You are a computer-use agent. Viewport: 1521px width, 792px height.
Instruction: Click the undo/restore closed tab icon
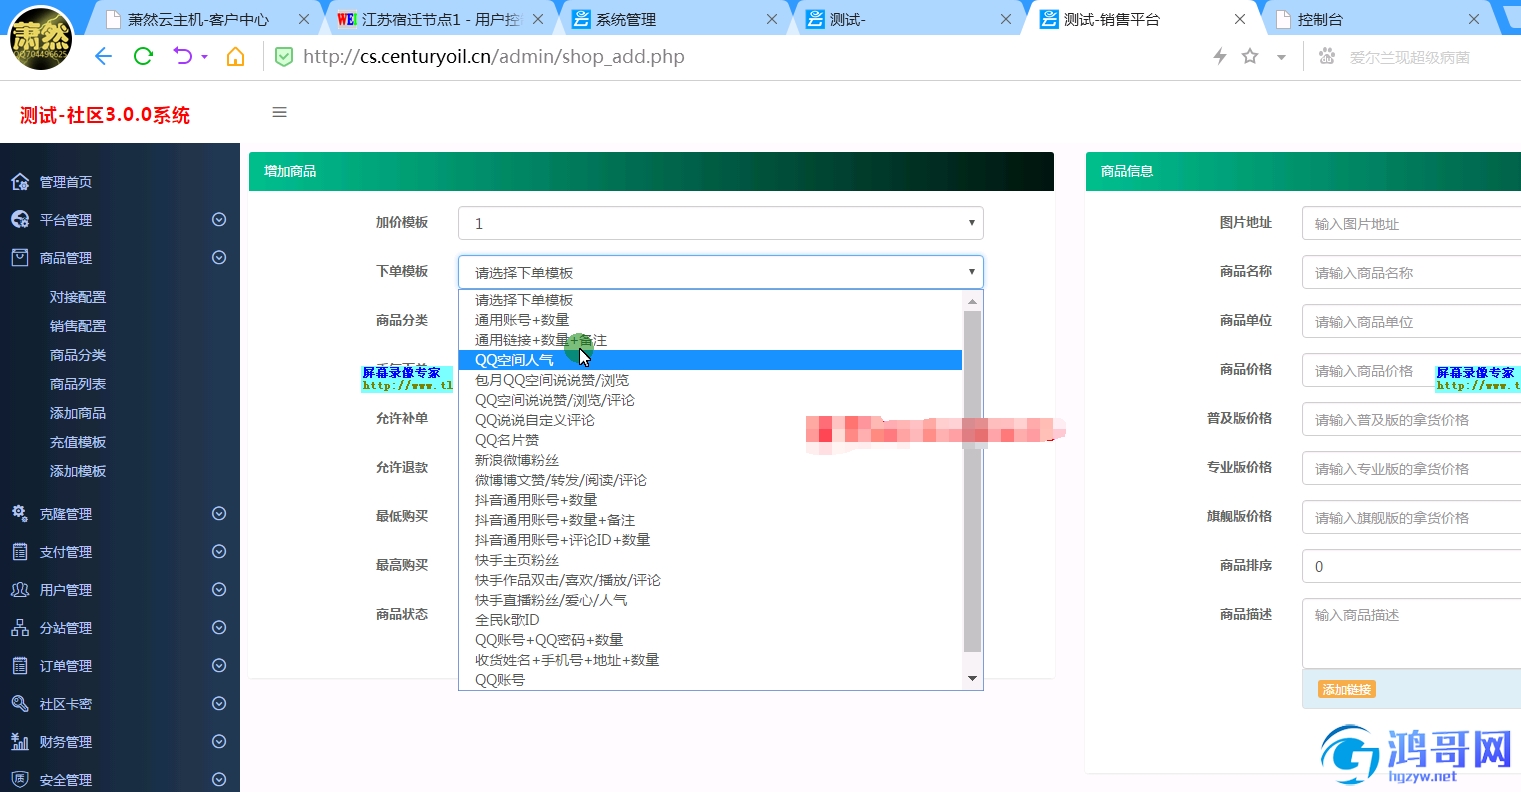point(183,57)
